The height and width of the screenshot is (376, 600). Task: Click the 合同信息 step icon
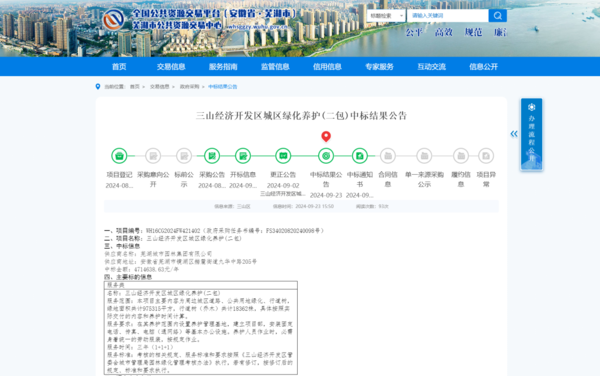(388, 156)
